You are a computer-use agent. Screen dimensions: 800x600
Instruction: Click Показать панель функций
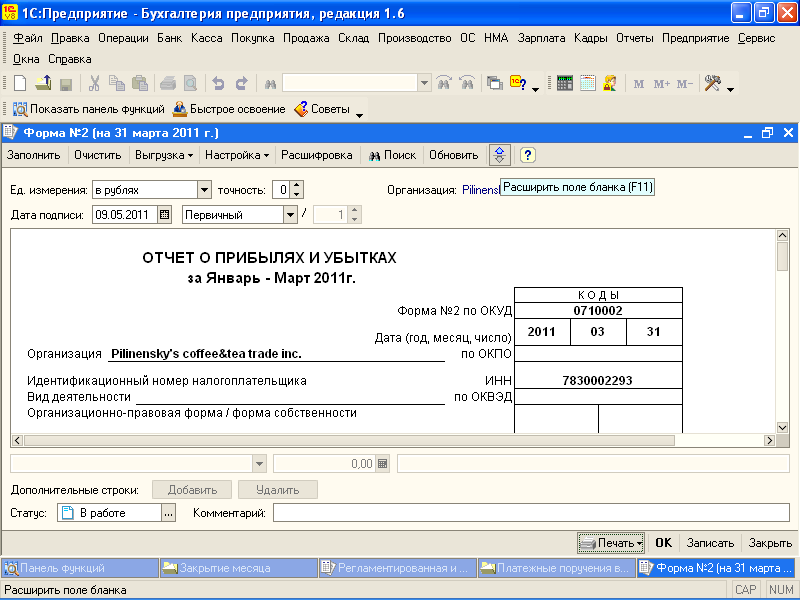89,109
